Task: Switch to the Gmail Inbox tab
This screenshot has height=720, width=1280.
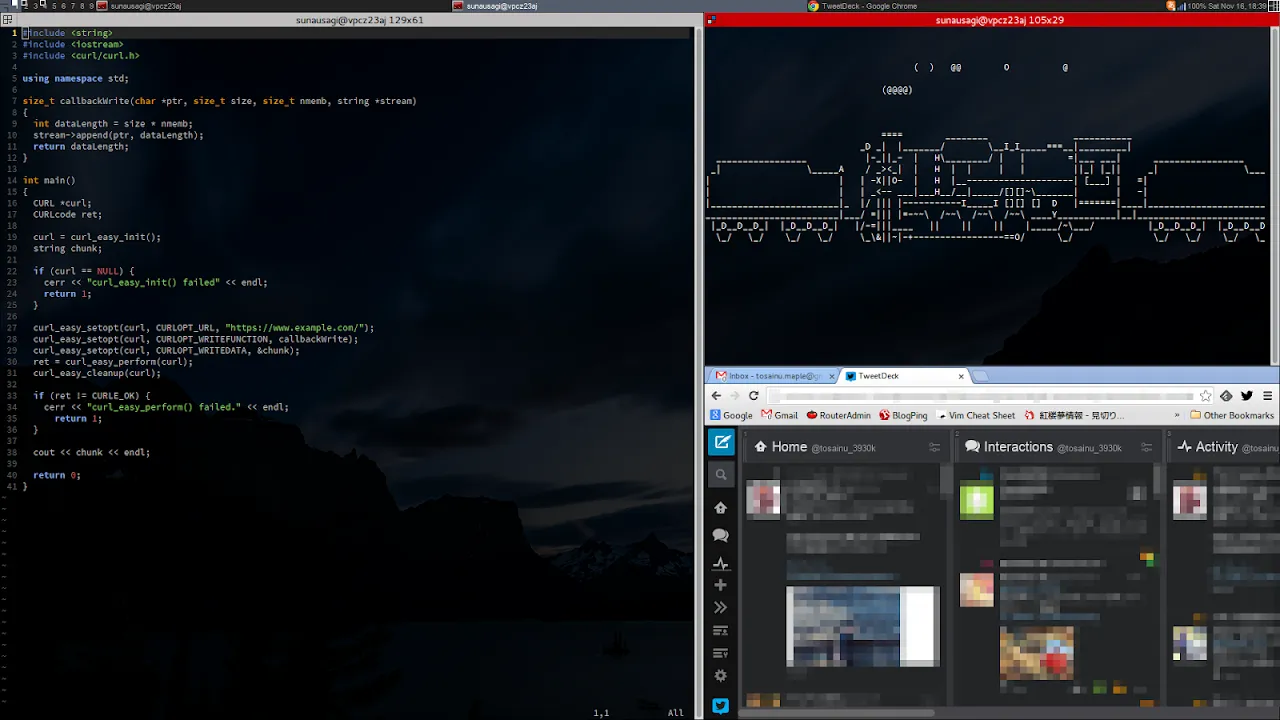Action: (770, 376)
